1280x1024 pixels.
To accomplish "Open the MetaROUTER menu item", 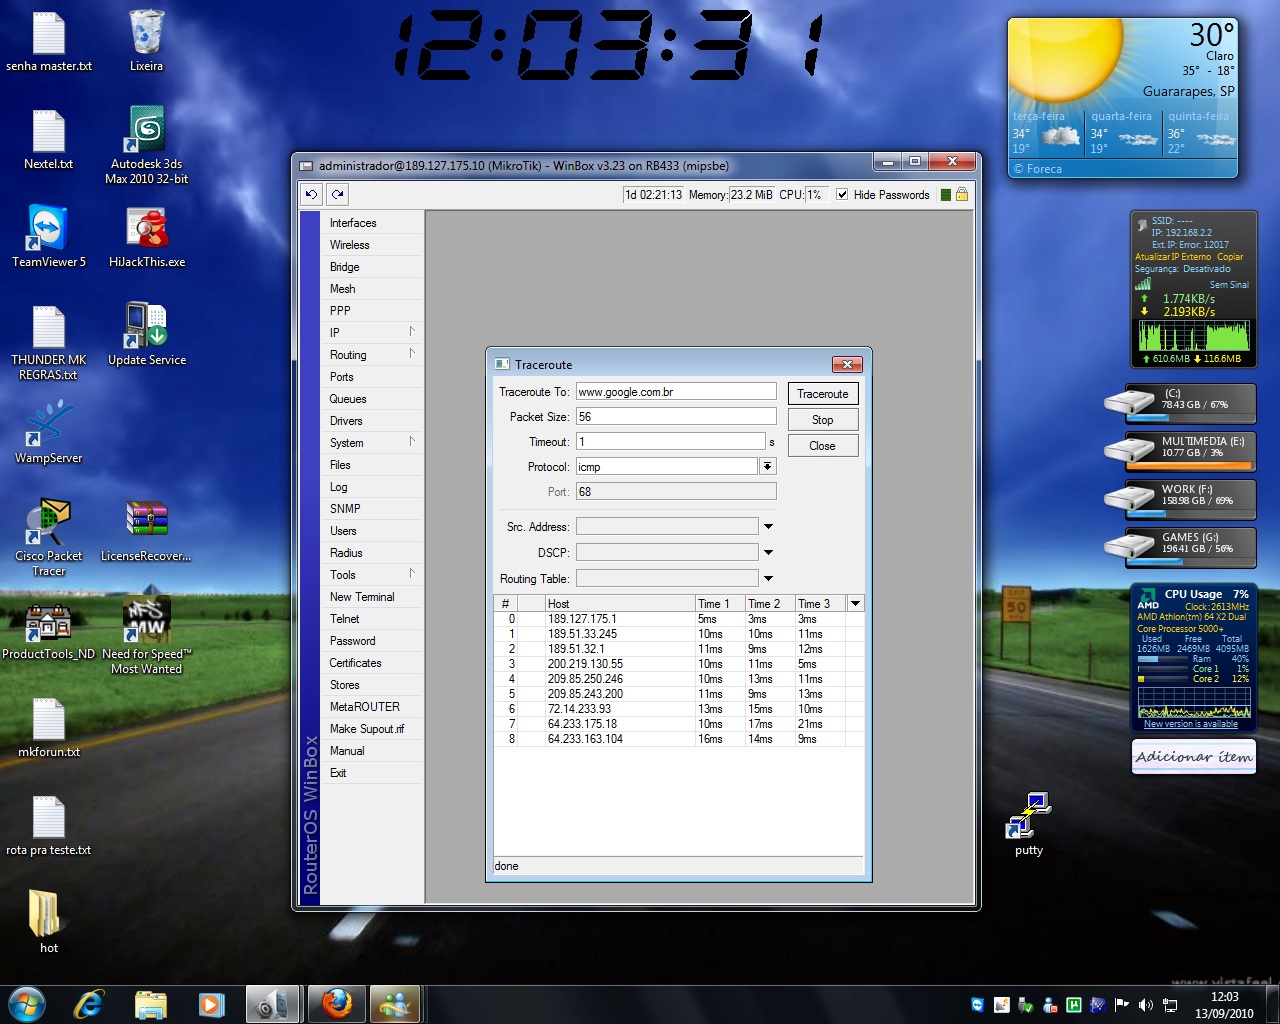I will point(373,706).
